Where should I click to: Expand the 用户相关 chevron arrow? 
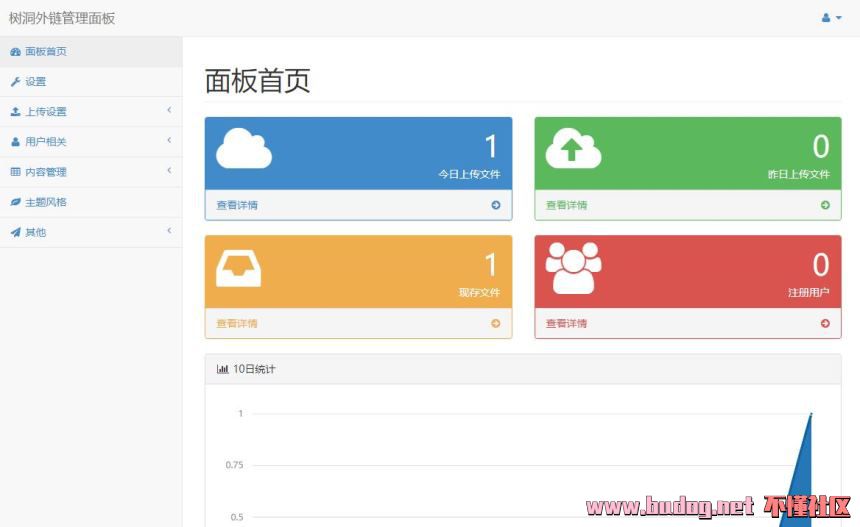pyautogui.click(x=169, y=140)
